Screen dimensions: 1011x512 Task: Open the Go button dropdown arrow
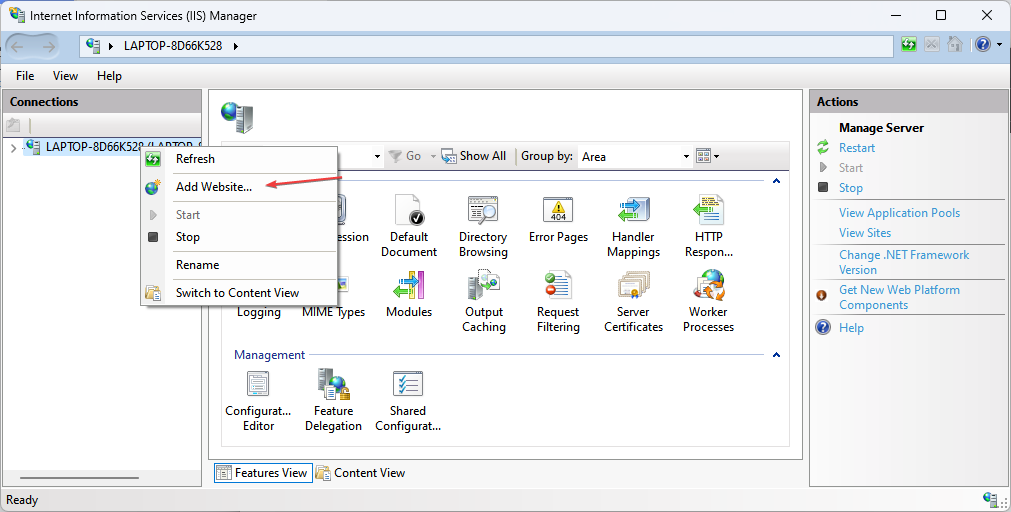coord(433,157)
